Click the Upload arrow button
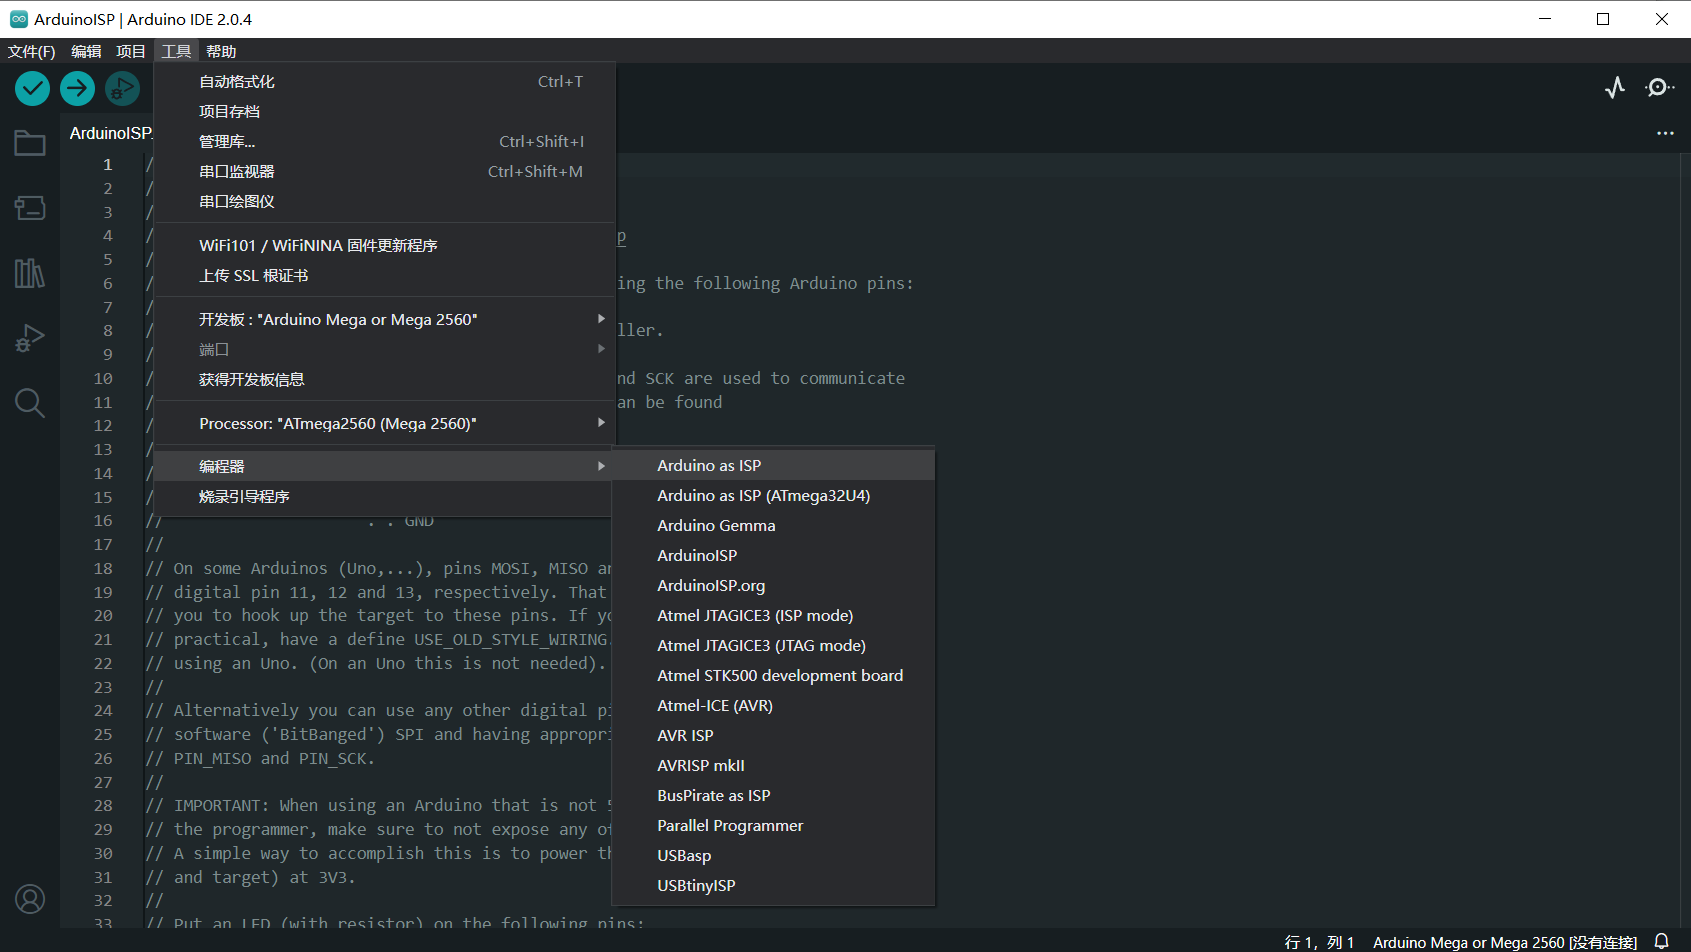The image size is (1691, 952). coord(77,88)
